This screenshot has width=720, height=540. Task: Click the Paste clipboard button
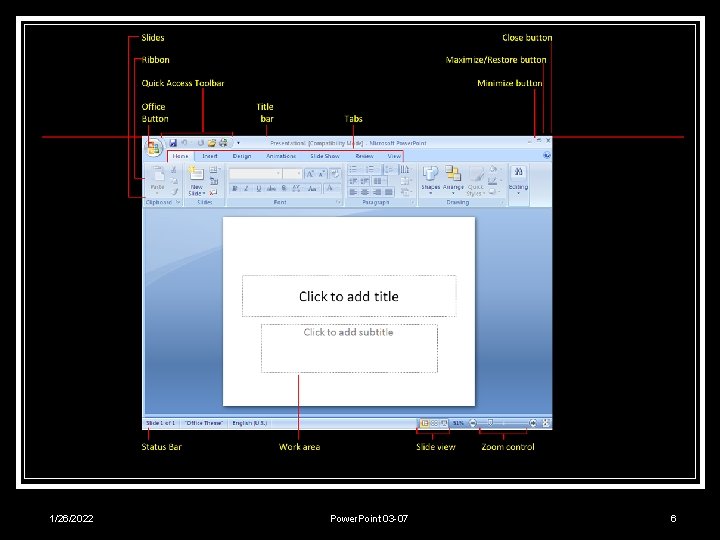pos(158,180)
